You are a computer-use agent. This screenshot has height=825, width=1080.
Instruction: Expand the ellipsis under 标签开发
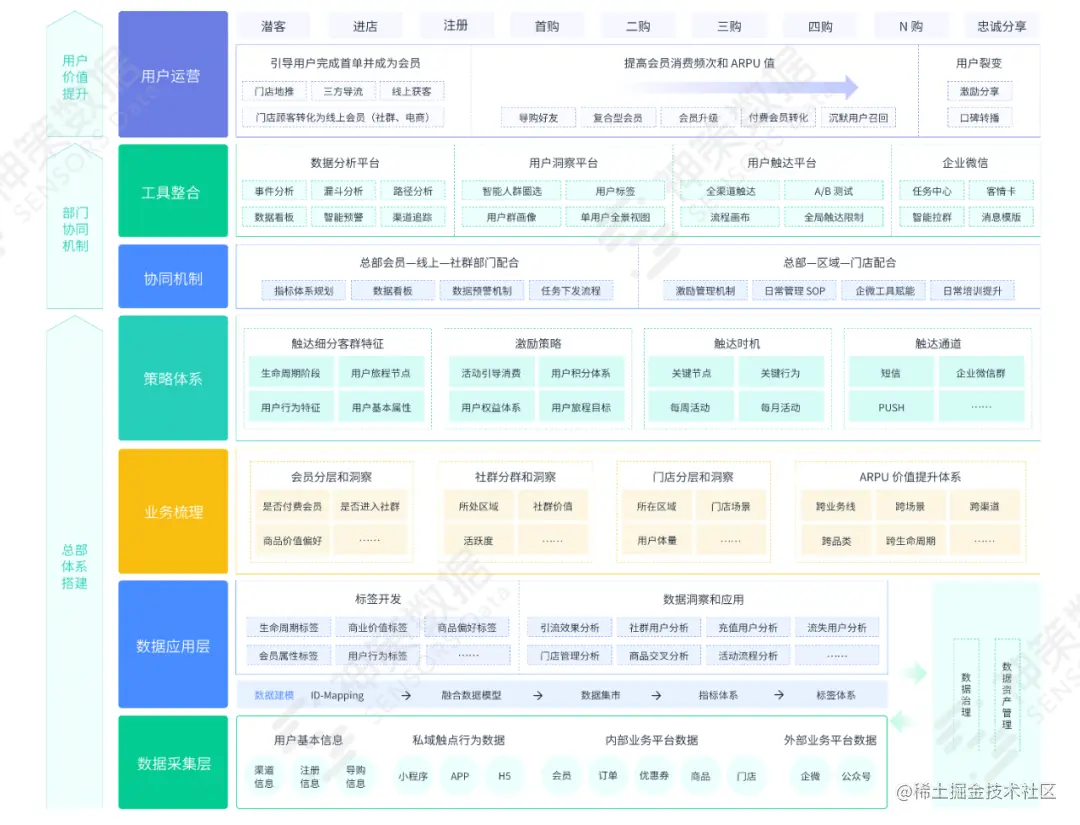[x=467, y=657]
